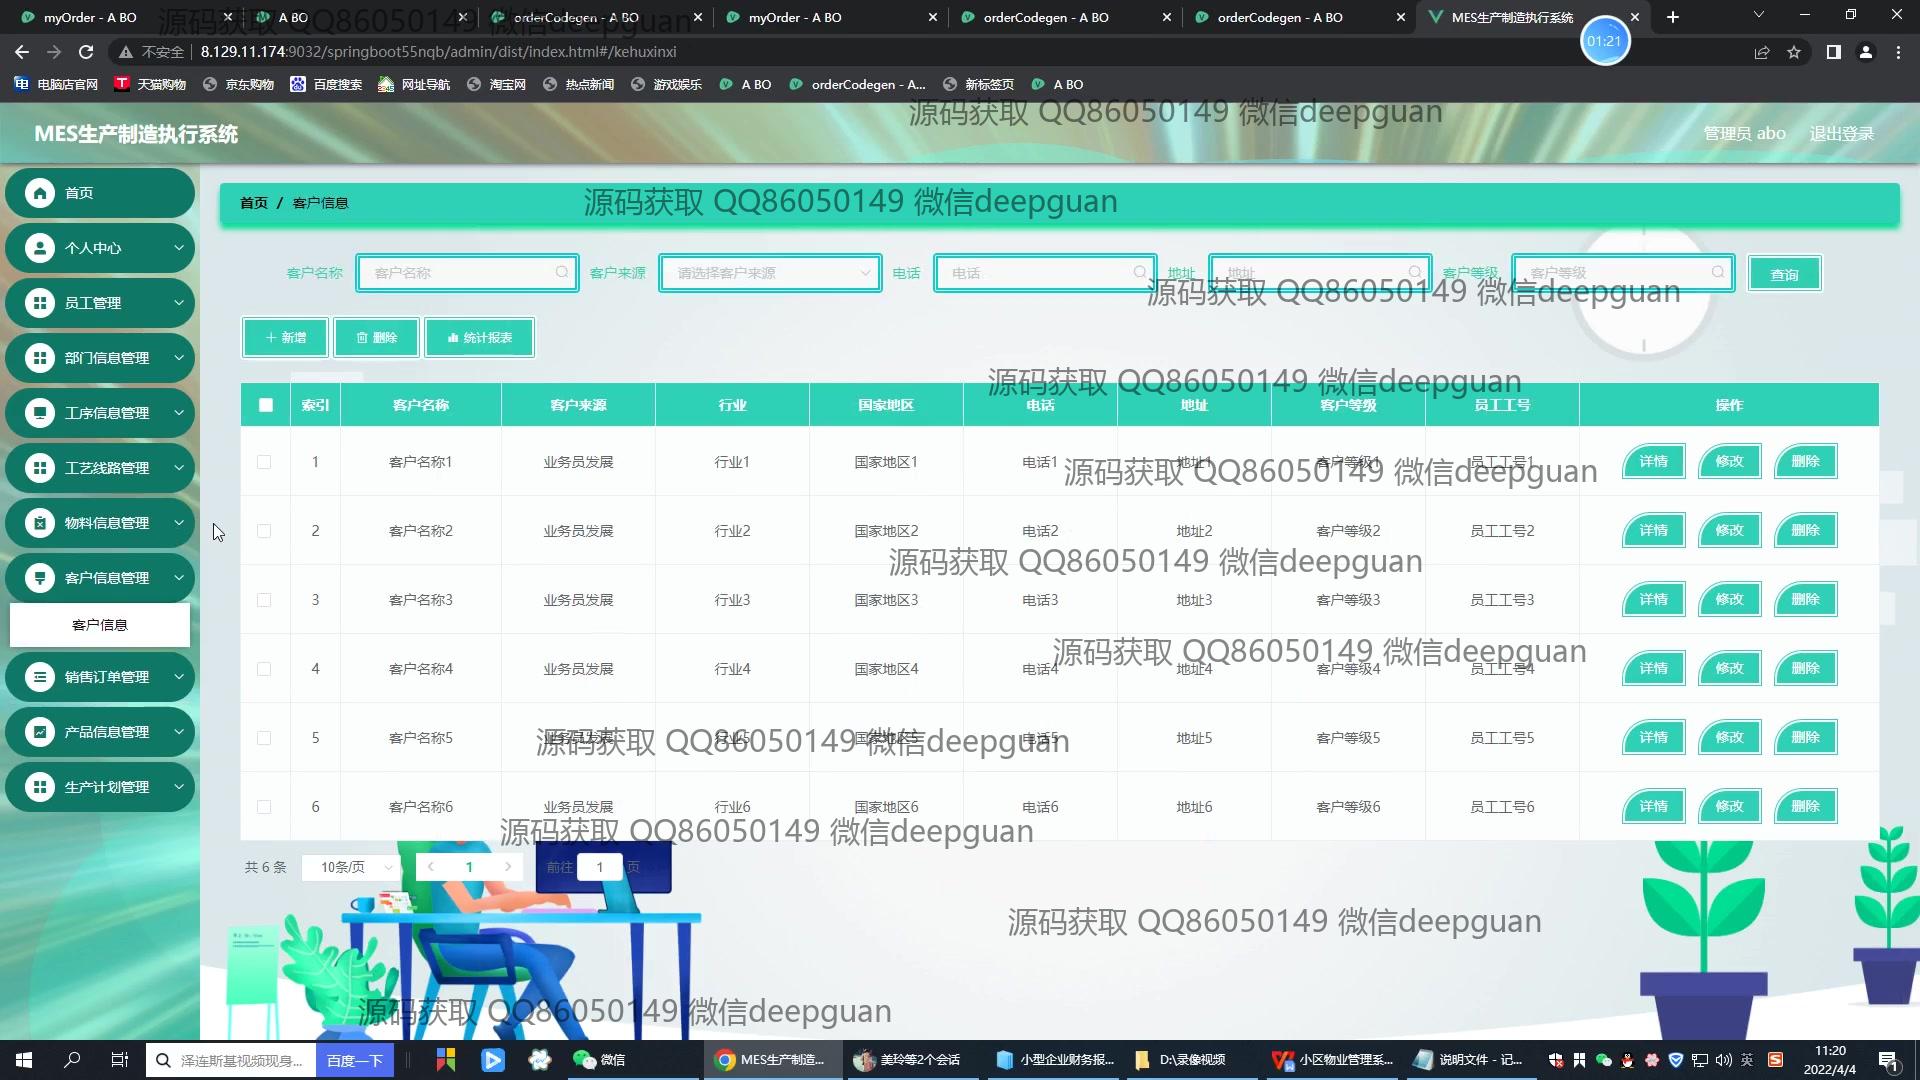
Task: Click the search magnifier icon in 客户名称 field
Action: pyautogui.click(x=561, y=272)
